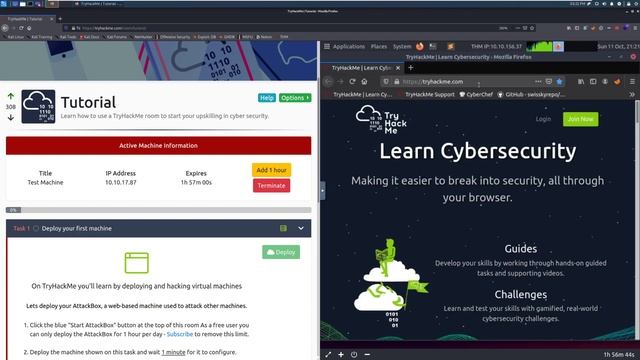Image resolution: width=640 pixels, height=360 pixels.
Task: Click the minus icon in AttackBox bar
Action: click(x=367, y=355)
